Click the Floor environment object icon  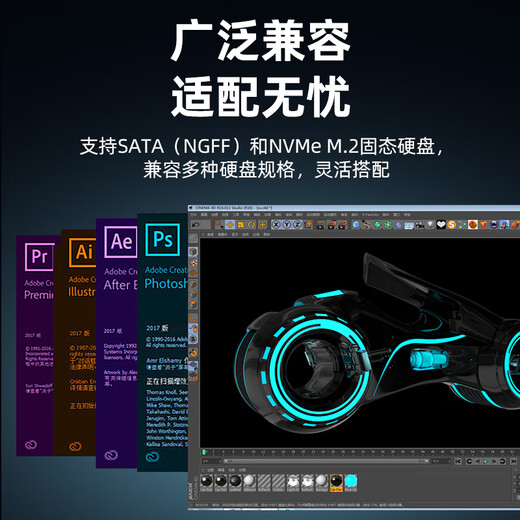coord(409,225)
